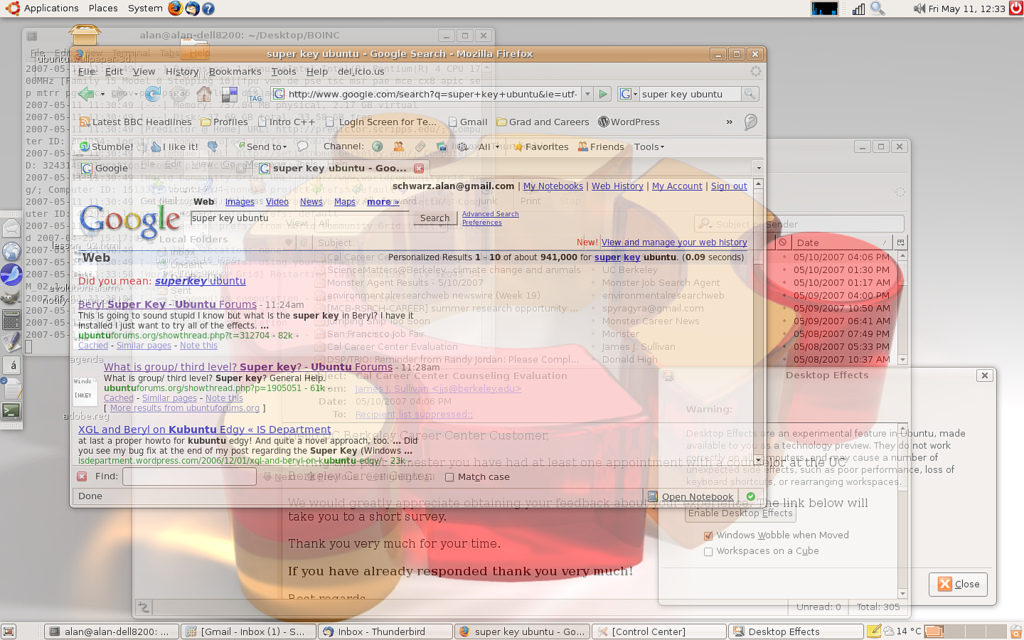Open Beryl Super Key Ubuntu Forums result
Image resolution: width=1024 pixels, height=640 pixels.
167,304
